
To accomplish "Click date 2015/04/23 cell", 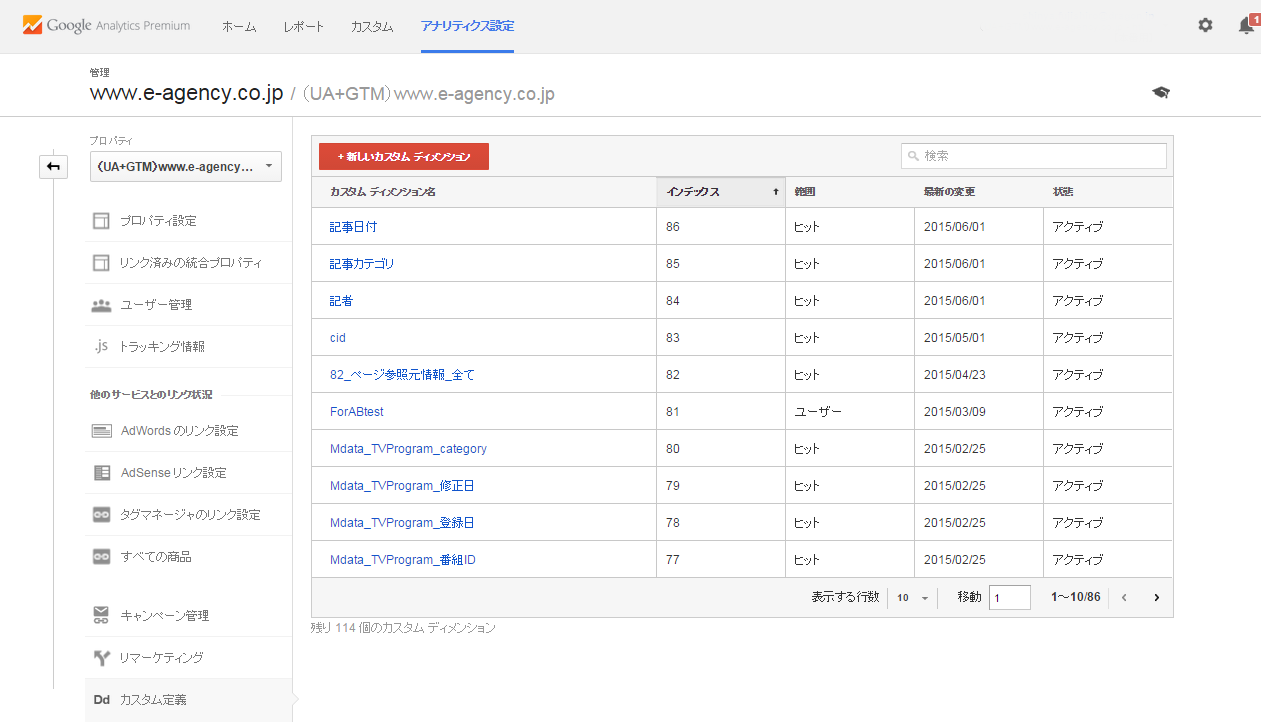I will click(954, 375).
